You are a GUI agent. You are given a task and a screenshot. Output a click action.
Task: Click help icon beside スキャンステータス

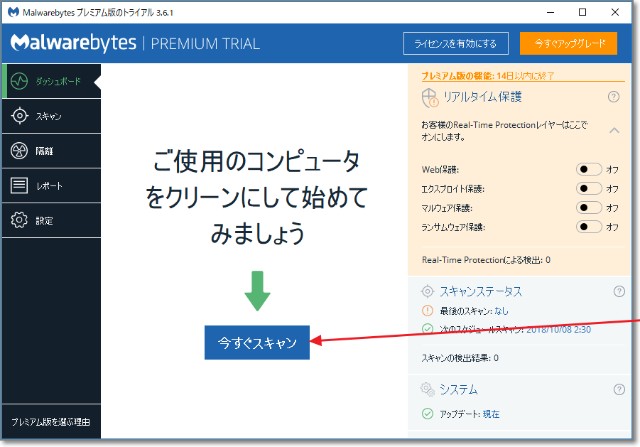pyautogui.click(x=618, y=291)
